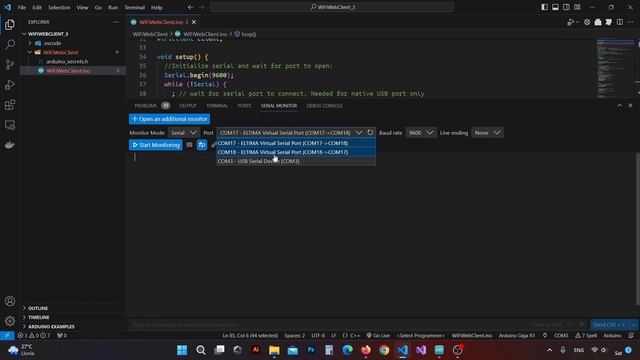Screen dimensions: 640x360
Task: Click Open an additional monitor button
Action: (169, 119)
